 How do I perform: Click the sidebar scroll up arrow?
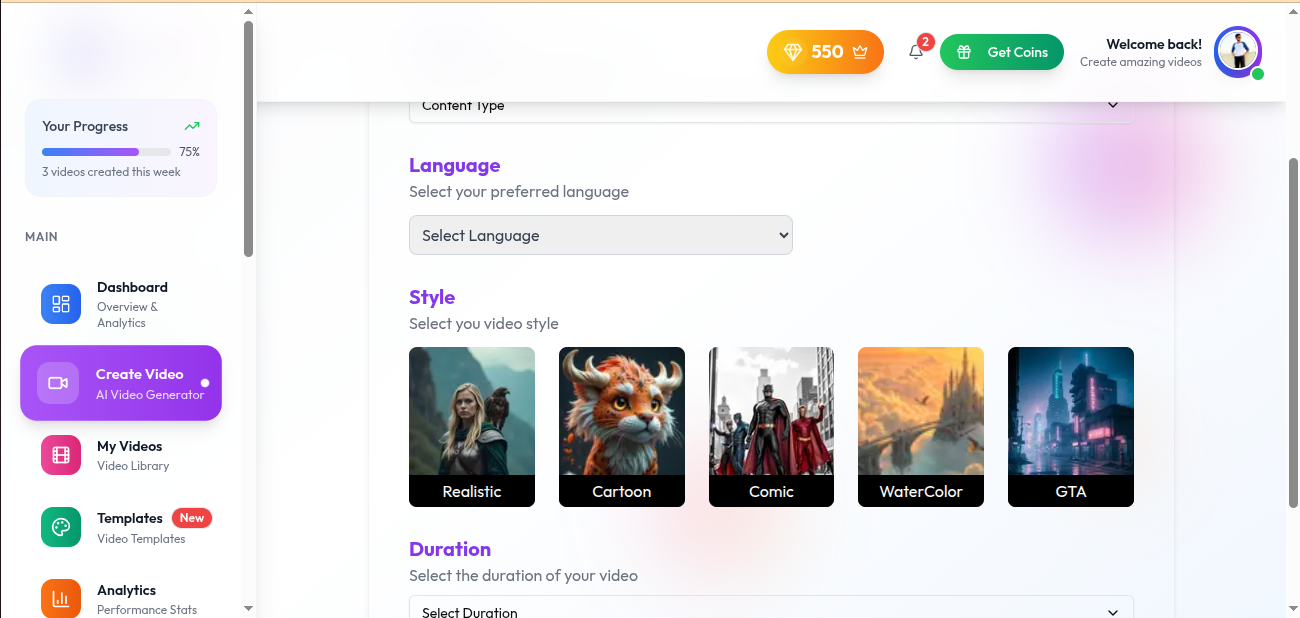248,10
